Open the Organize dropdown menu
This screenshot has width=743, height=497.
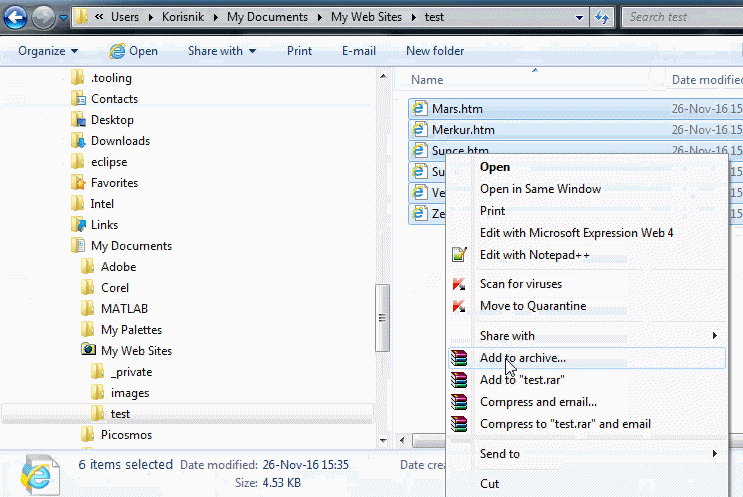click(x=47, y=51)
